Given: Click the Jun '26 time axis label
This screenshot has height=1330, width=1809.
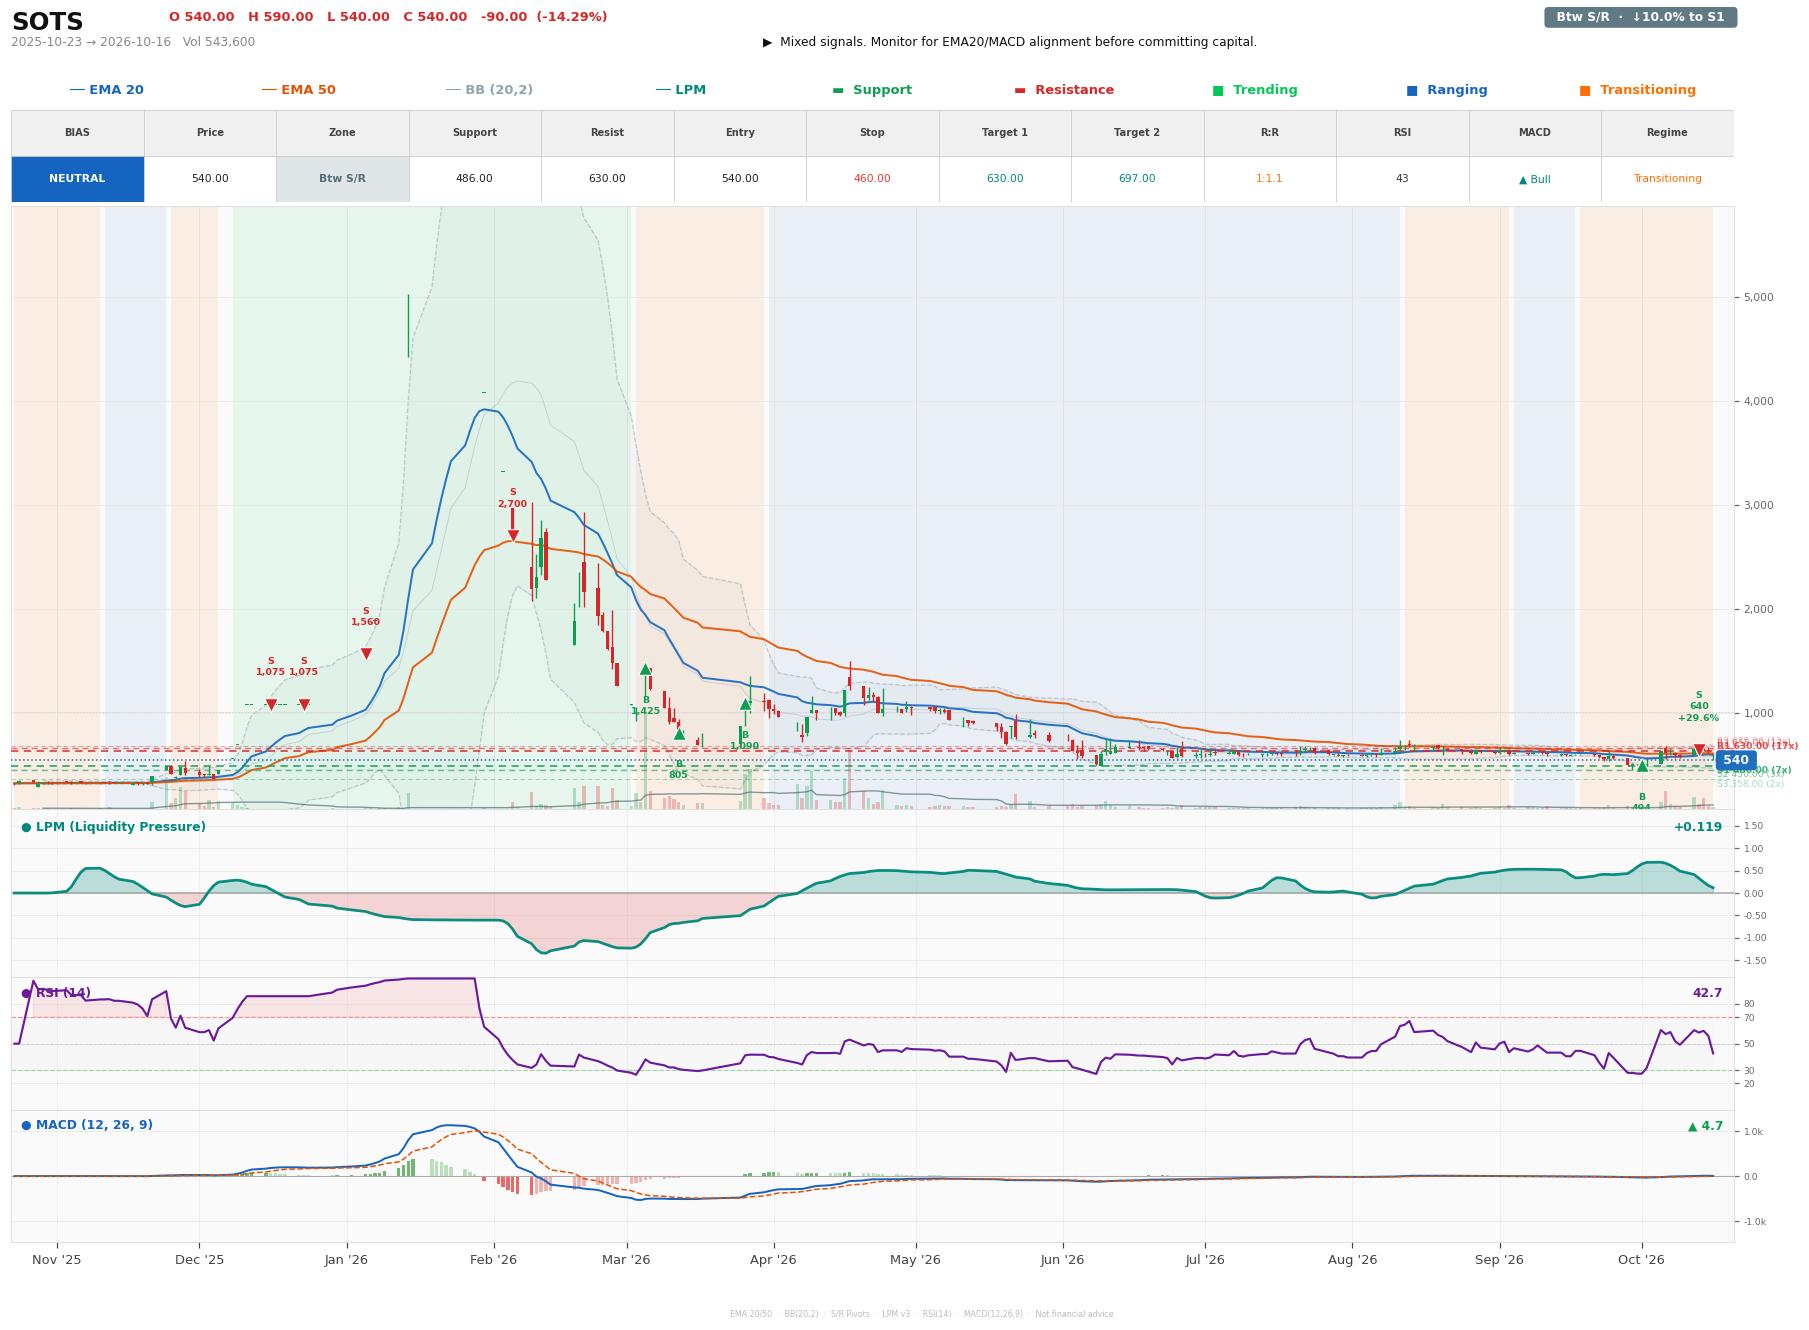Looking at the screenshot, I should pos(1062,1260).
